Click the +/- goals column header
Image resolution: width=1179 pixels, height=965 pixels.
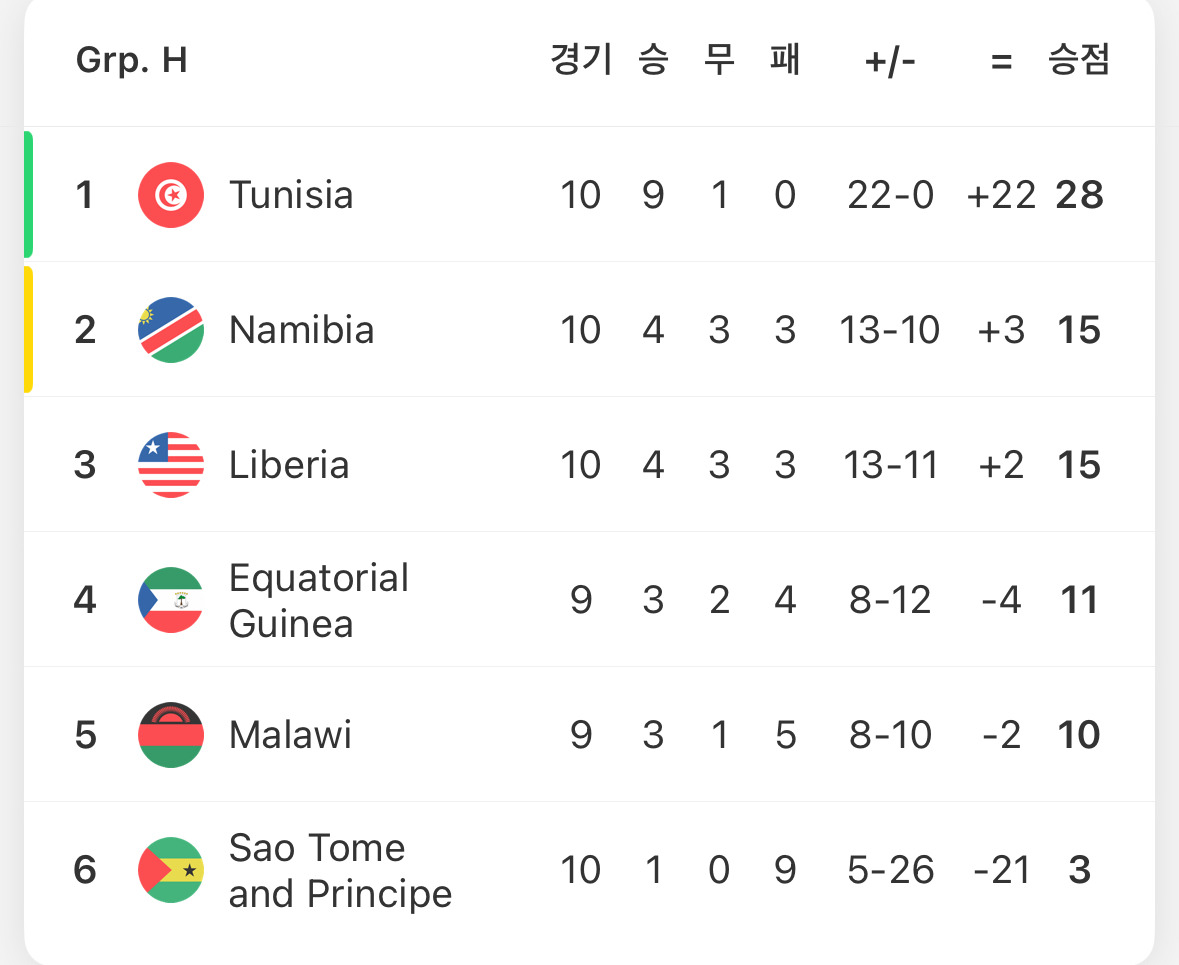coord(890,62)
